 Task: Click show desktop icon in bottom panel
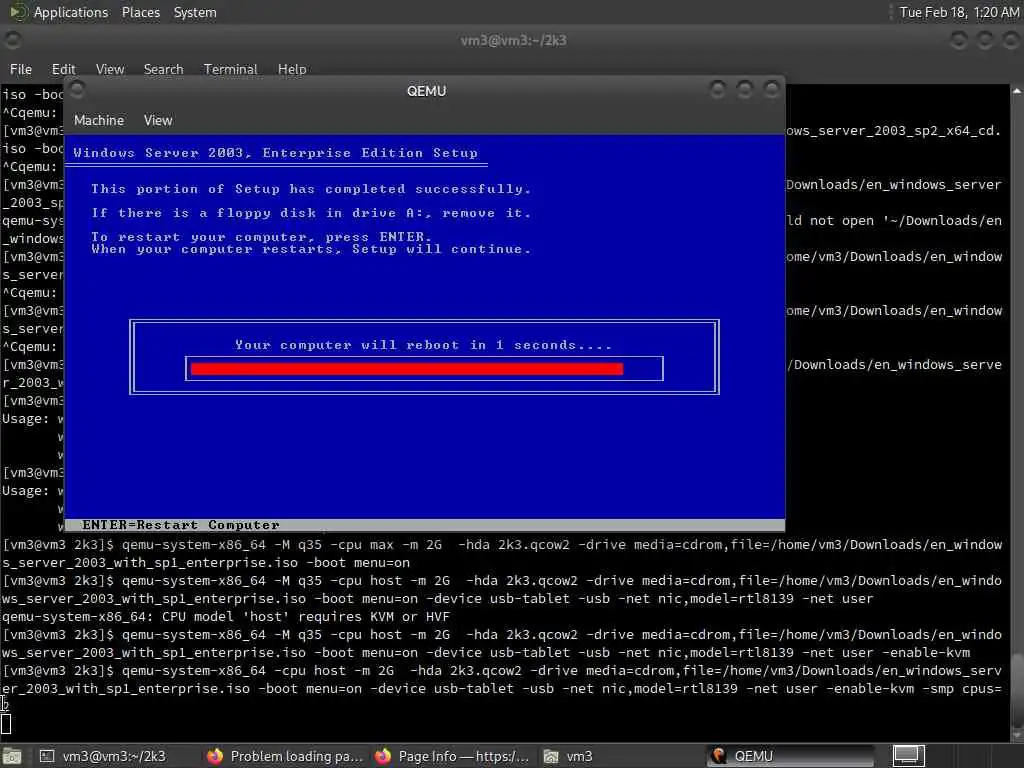[12, 756]
